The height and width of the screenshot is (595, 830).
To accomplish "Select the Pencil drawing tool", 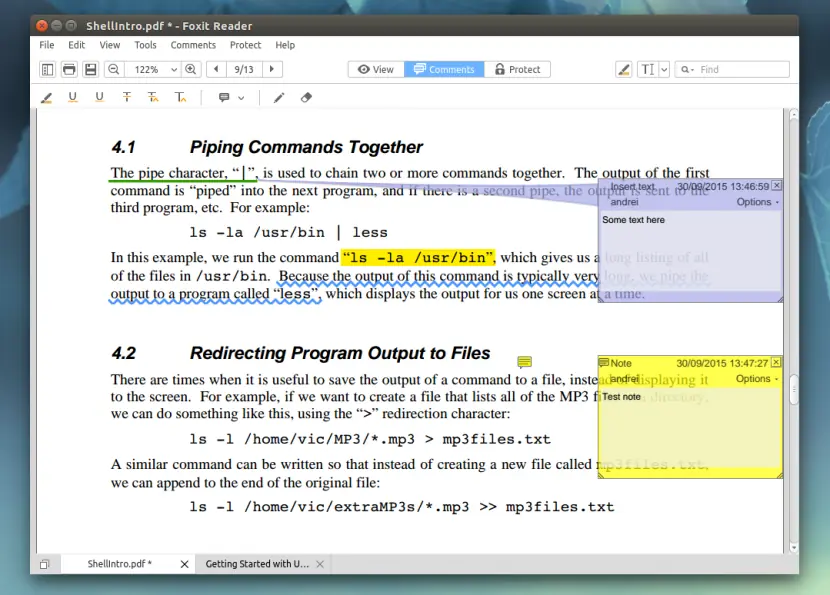I will click(x=279, y=97).
